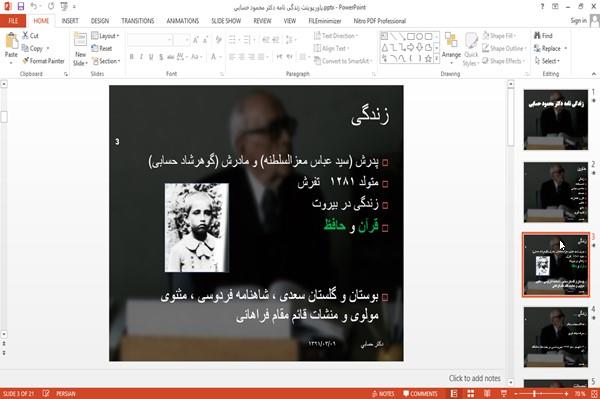Switch to Reading View icon
This screenshot has height=399, width=600.
point(487,394)
